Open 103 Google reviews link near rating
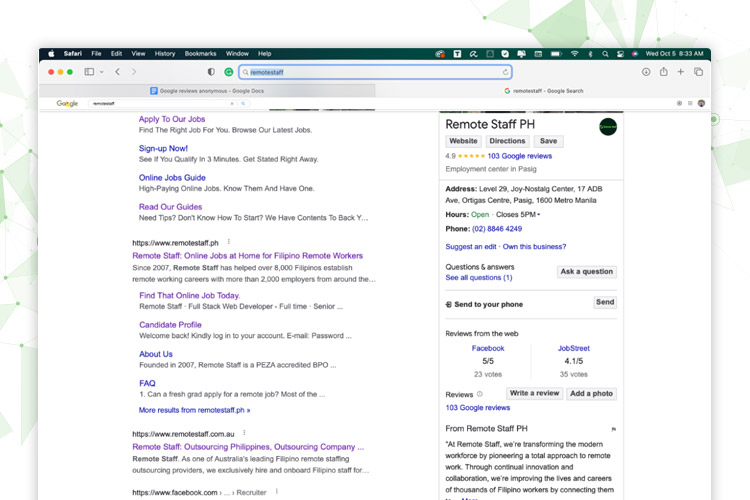 [519, 156]
